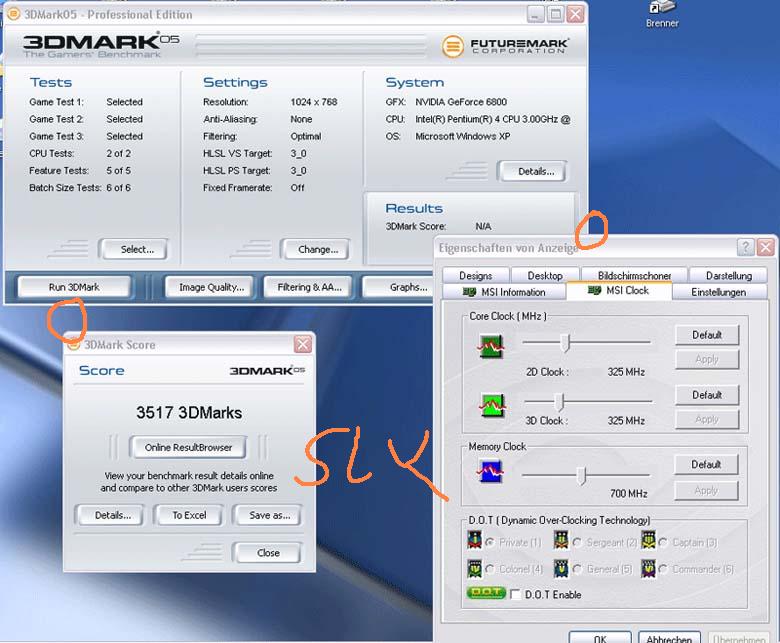This screenshot has height=643, width=780.
Task: Click the Sergeant rank soldier icon
Action: [561, 540]
